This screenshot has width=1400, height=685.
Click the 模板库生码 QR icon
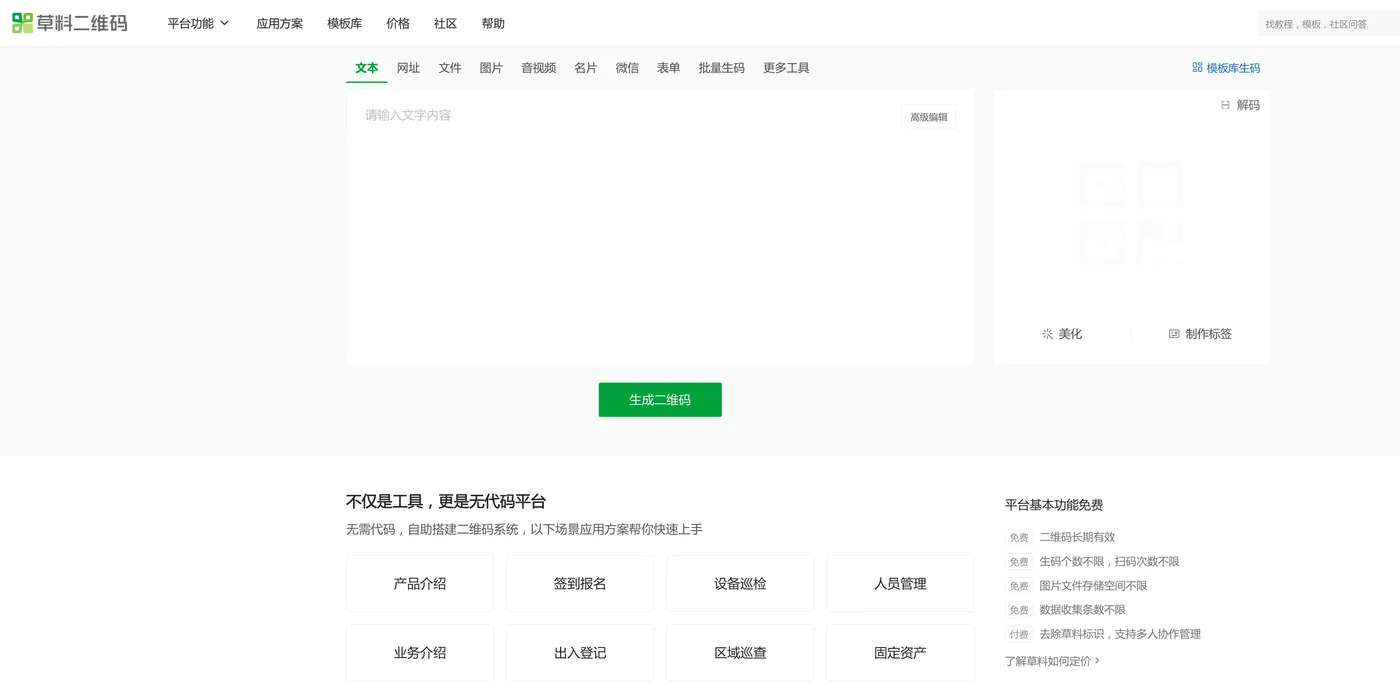(1197, 68)
